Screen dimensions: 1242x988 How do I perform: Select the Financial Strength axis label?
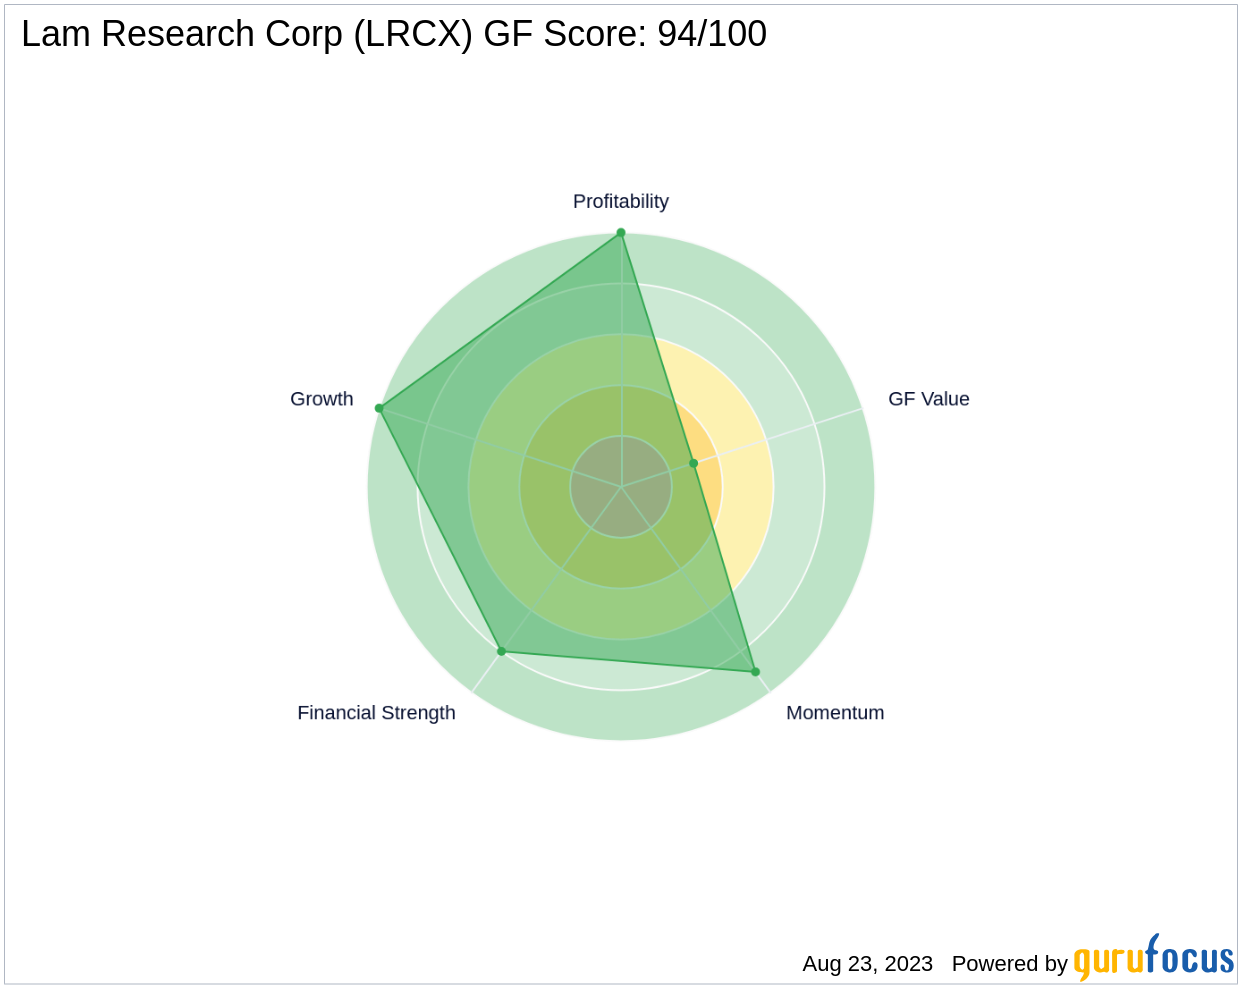[376, 713]
